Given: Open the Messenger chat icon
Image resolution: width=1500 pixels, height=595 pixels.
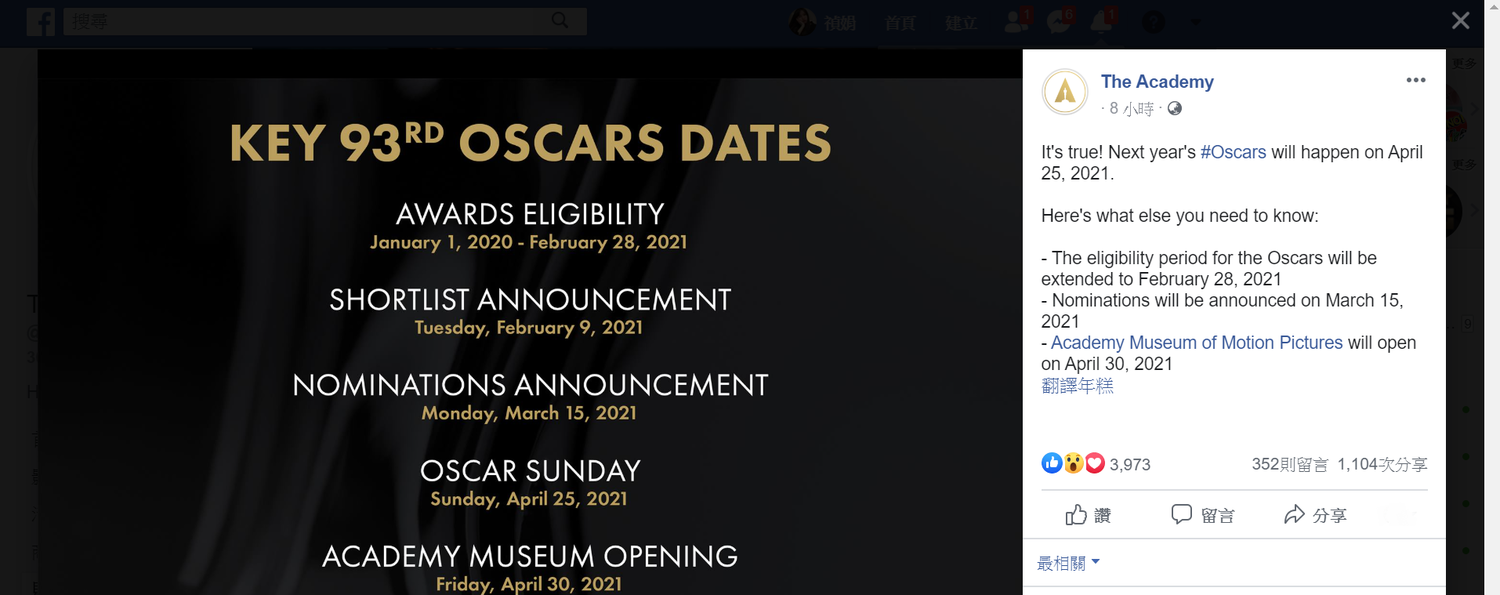Looking at the screenshot, I should point(1059,21).
